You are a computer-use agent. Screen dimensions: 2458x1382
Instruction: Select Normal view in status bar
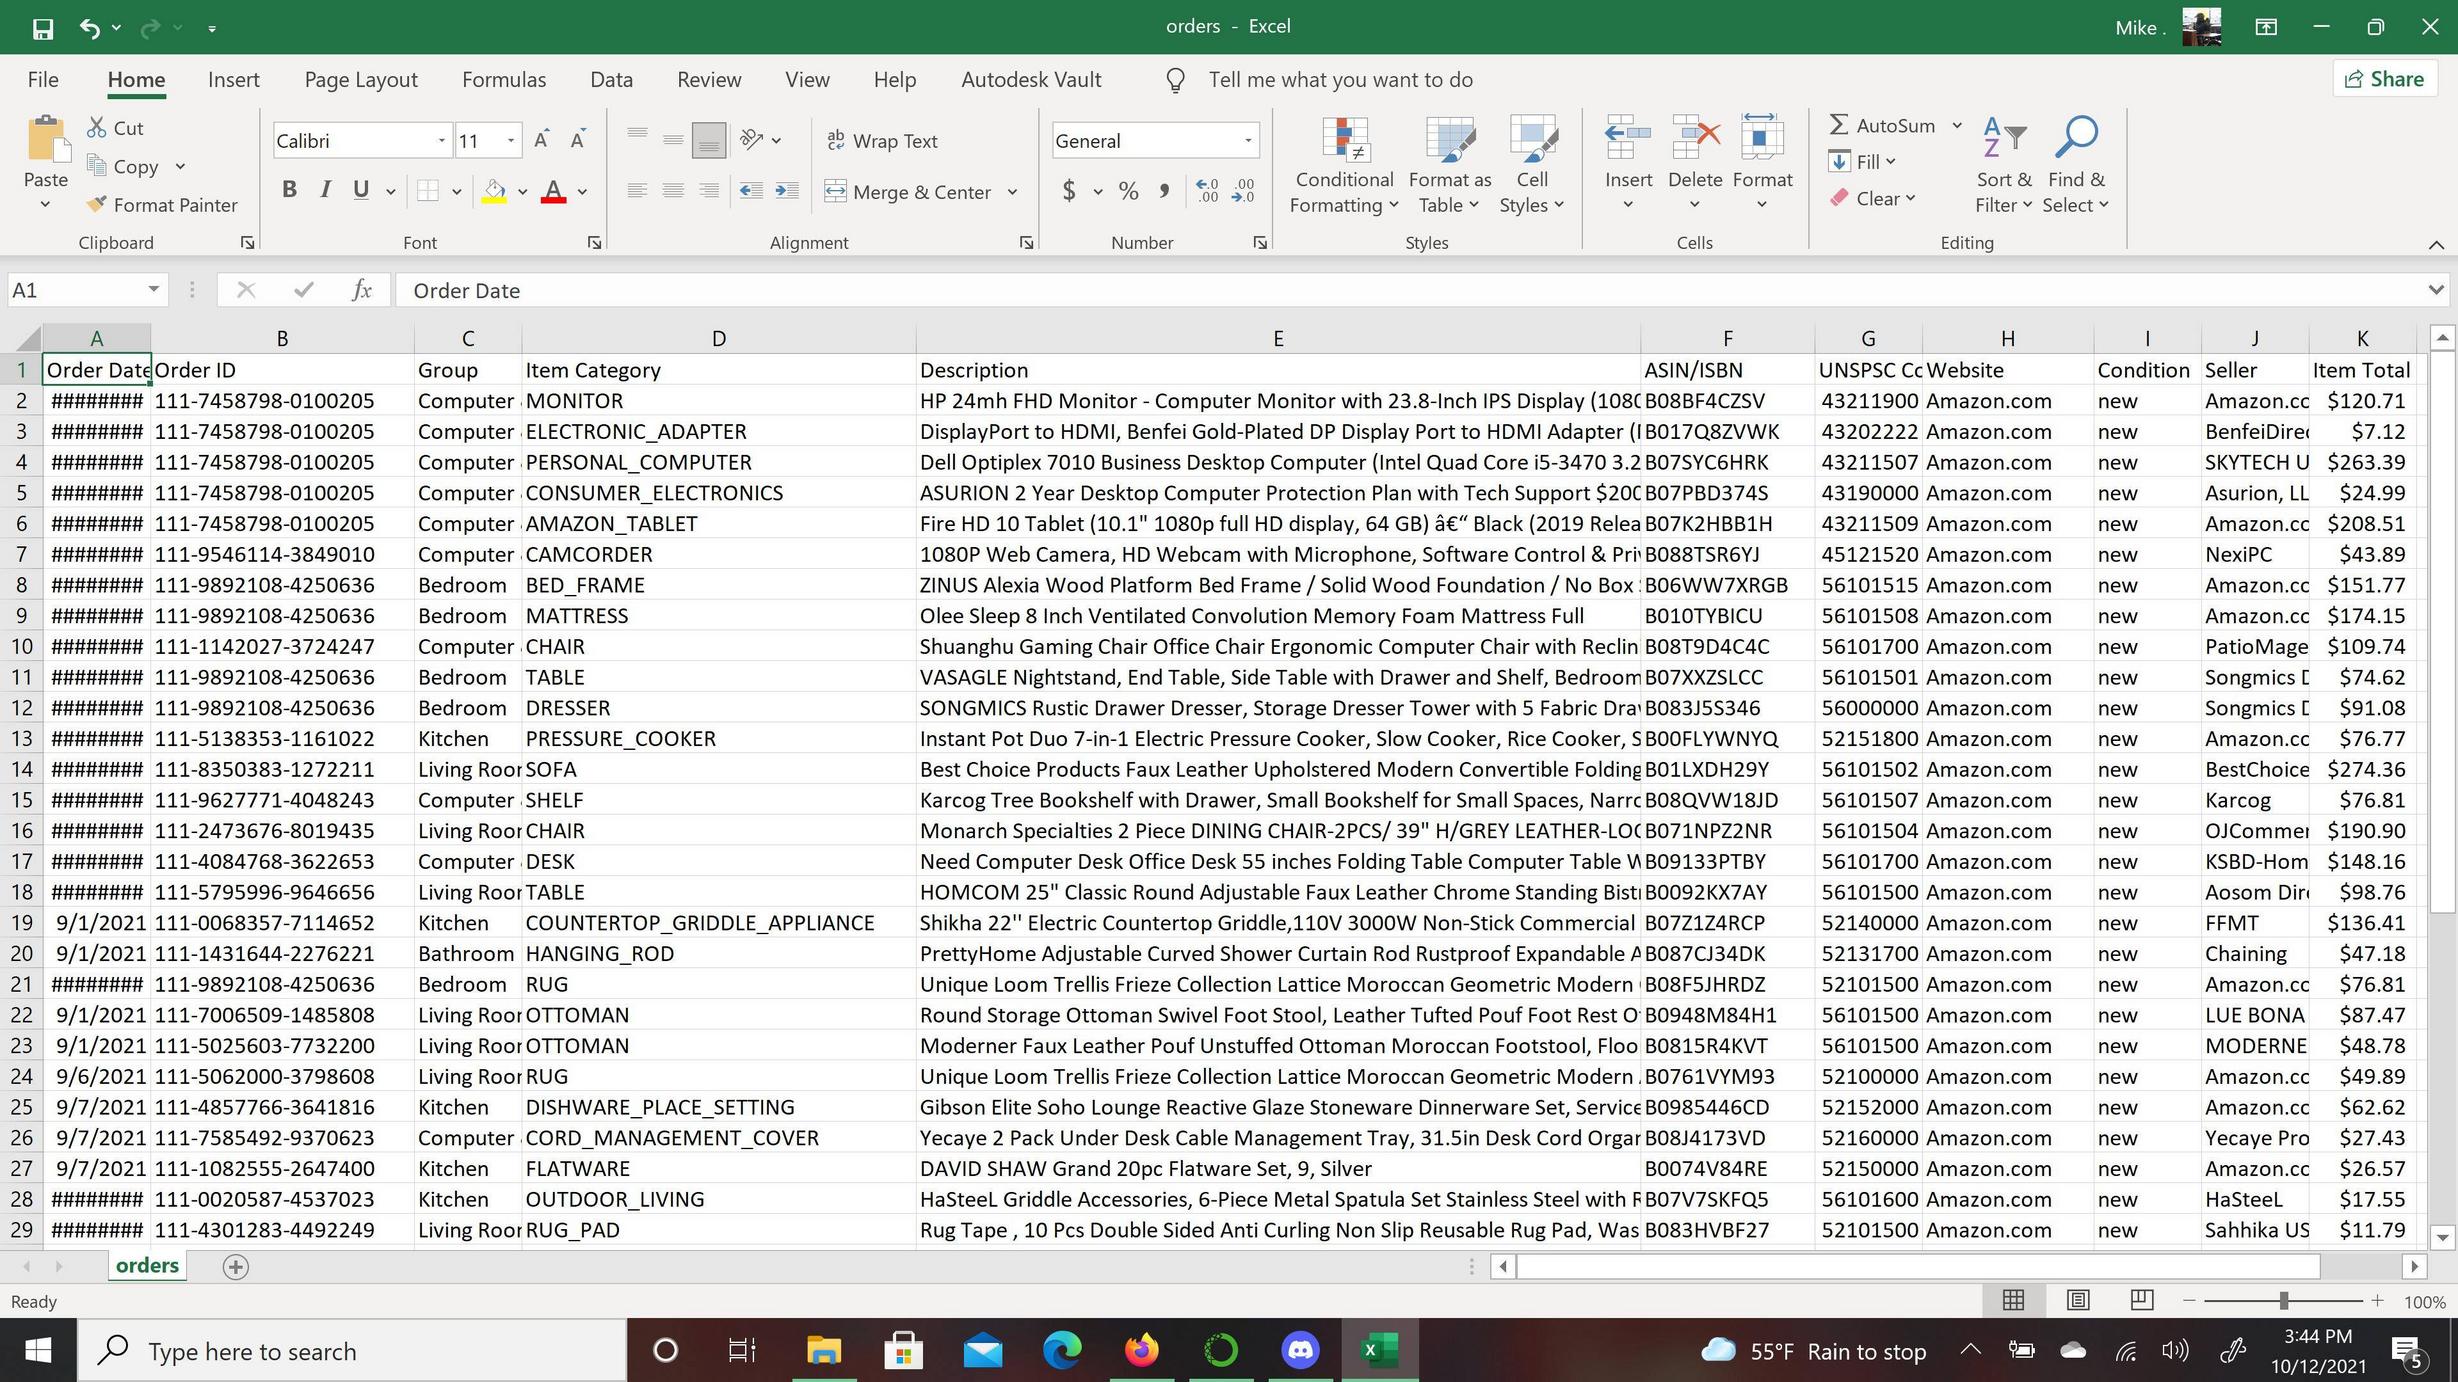click(x=2013, y=1300)
